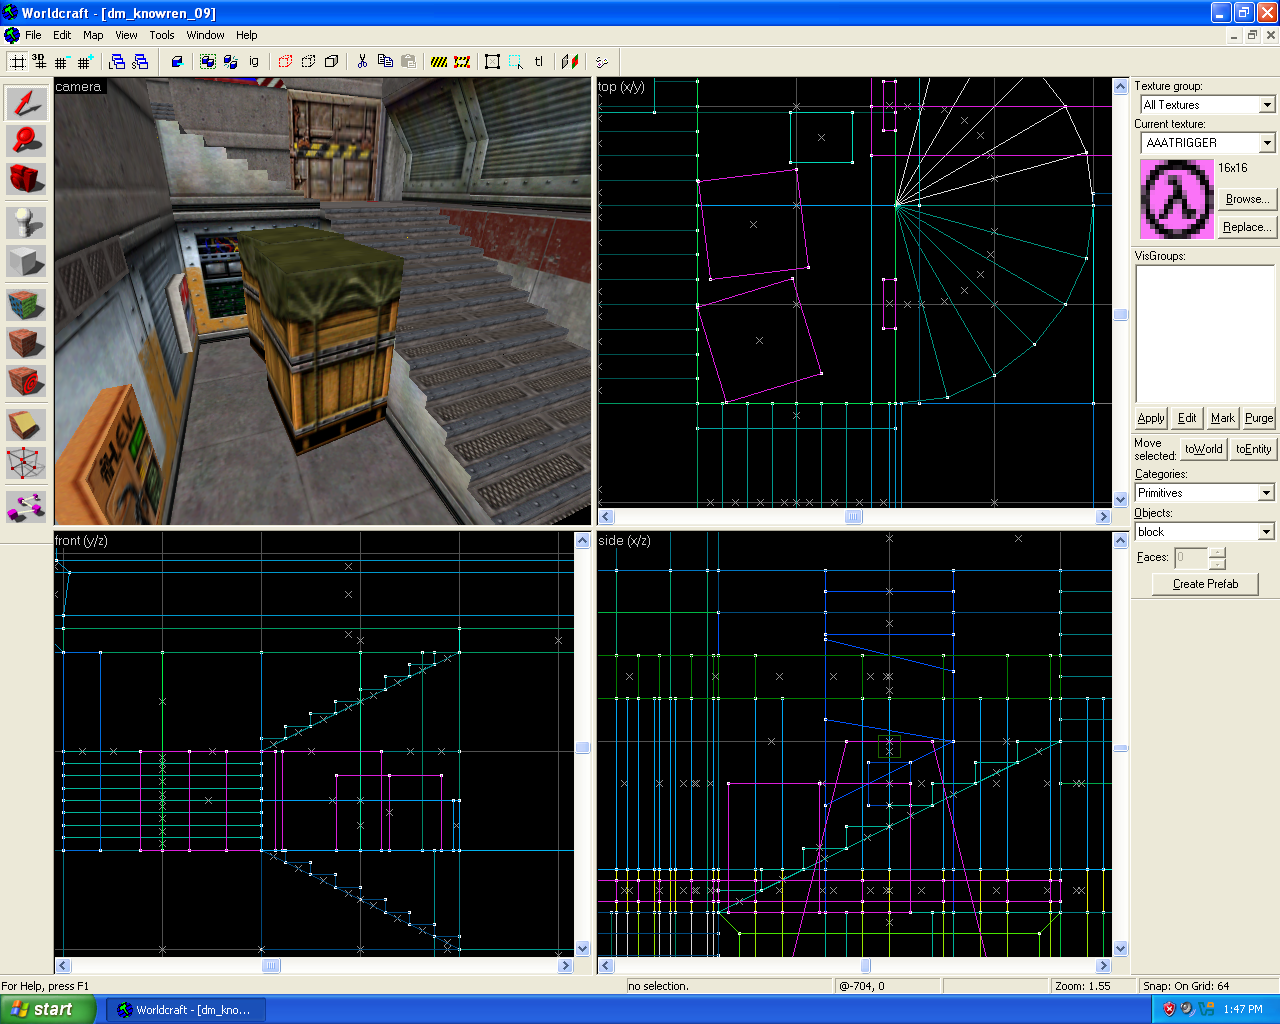
Task: Open the Map menu
Action: point(93,35)
